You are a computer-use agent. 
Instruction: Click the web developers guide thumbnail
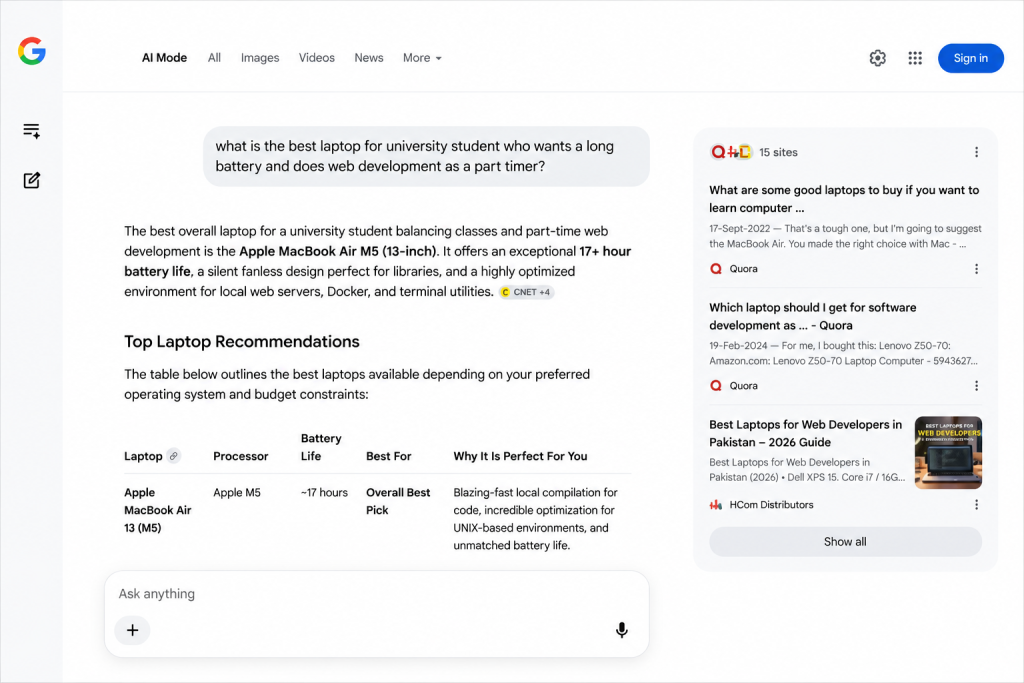948,453
